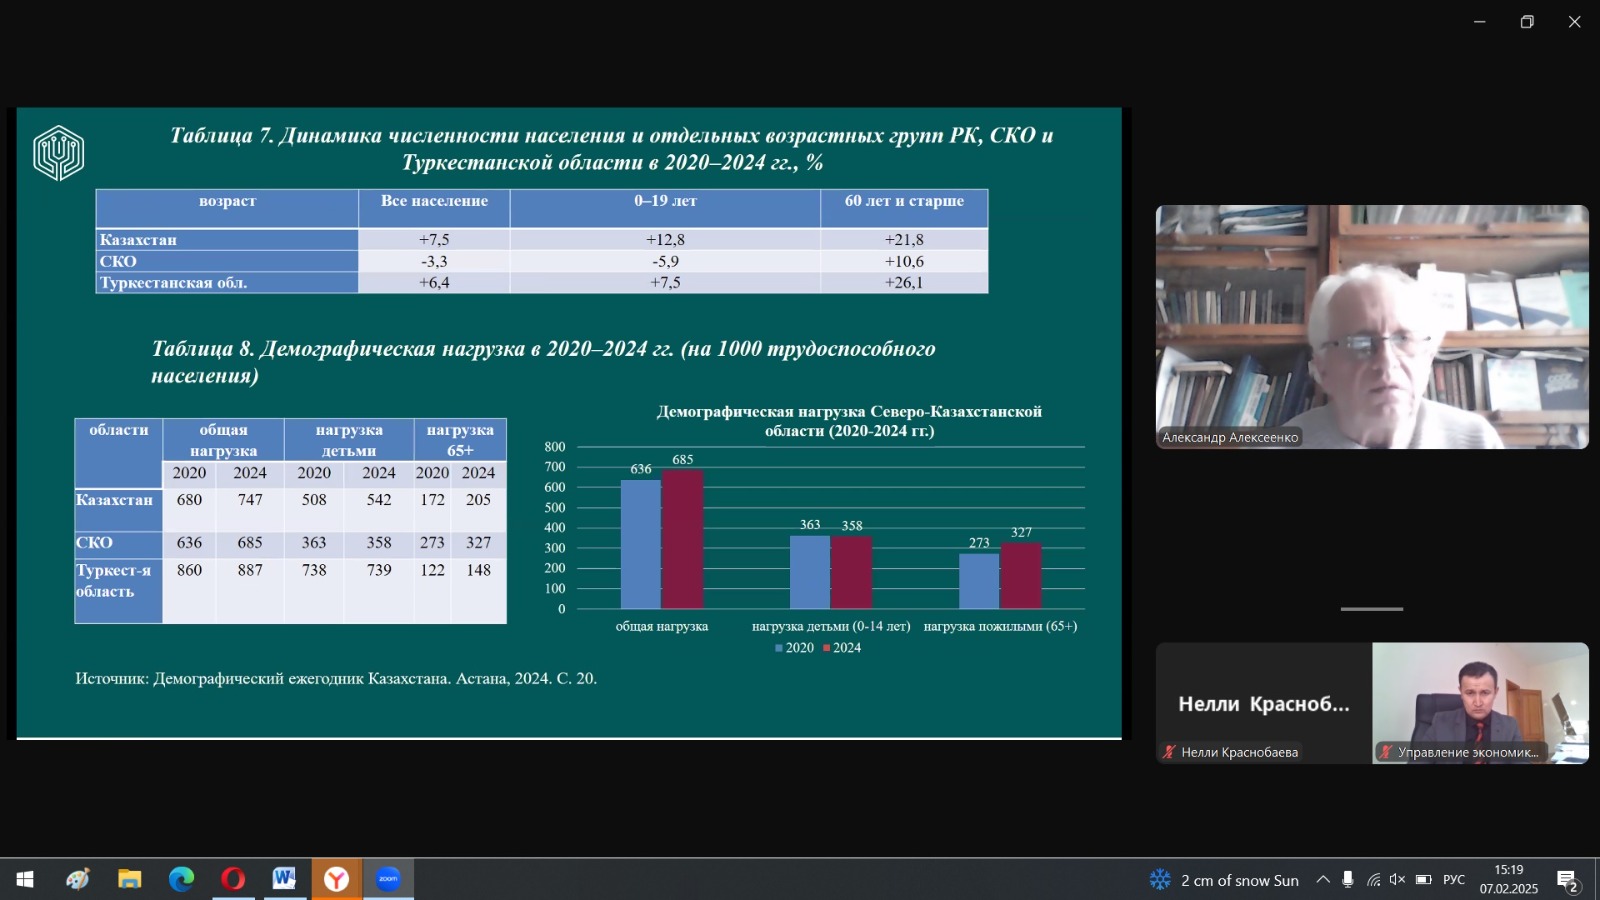1600x900 pixels.
Task: Click the 15:19 clock and date
Action: (x=1508, y=879)
